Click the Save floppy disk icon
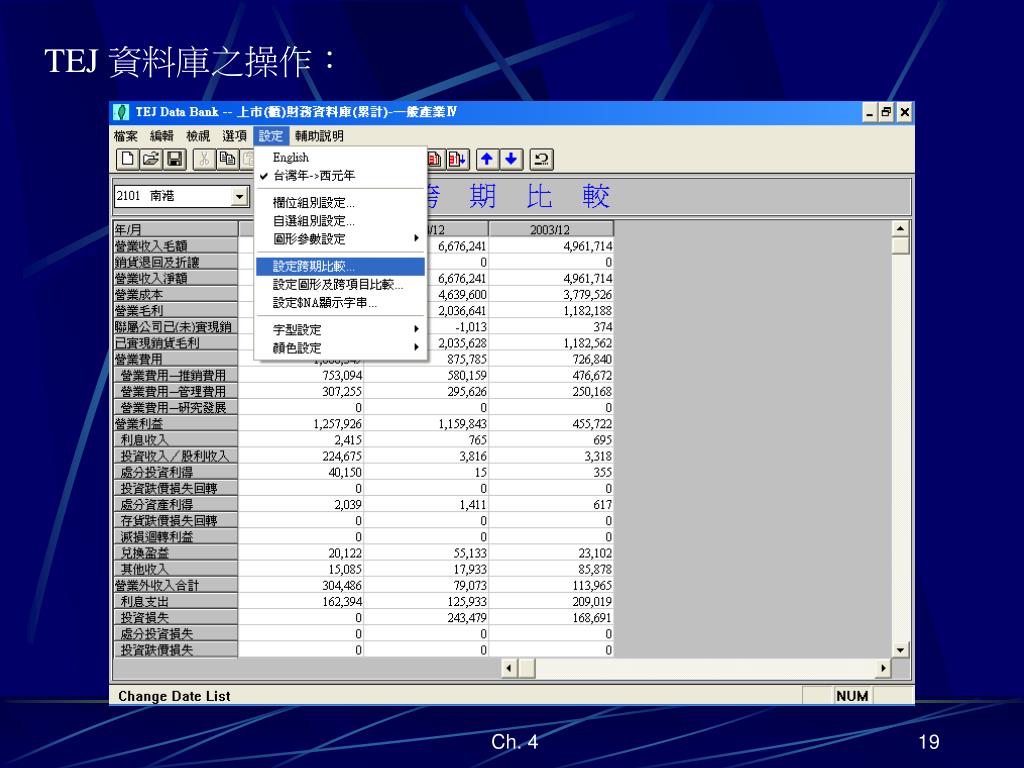This screenshot has width=1024, height=768. pos(174,159)
